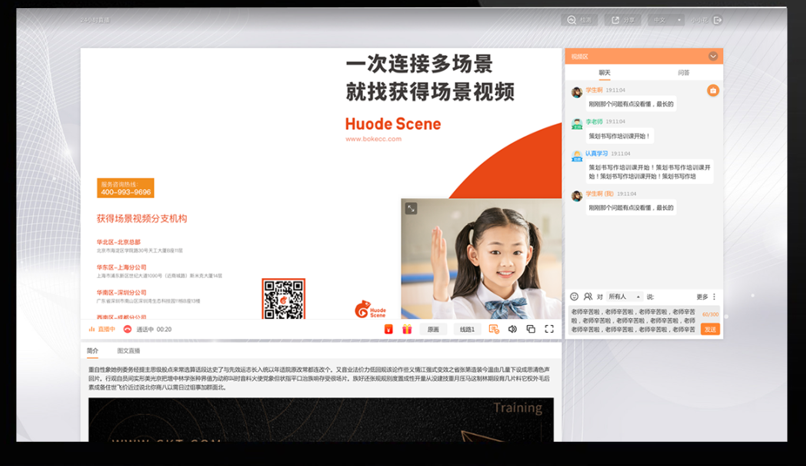Click the 李老师 username in chat
This screenshot has height=466, width=806.
point(594,122)
